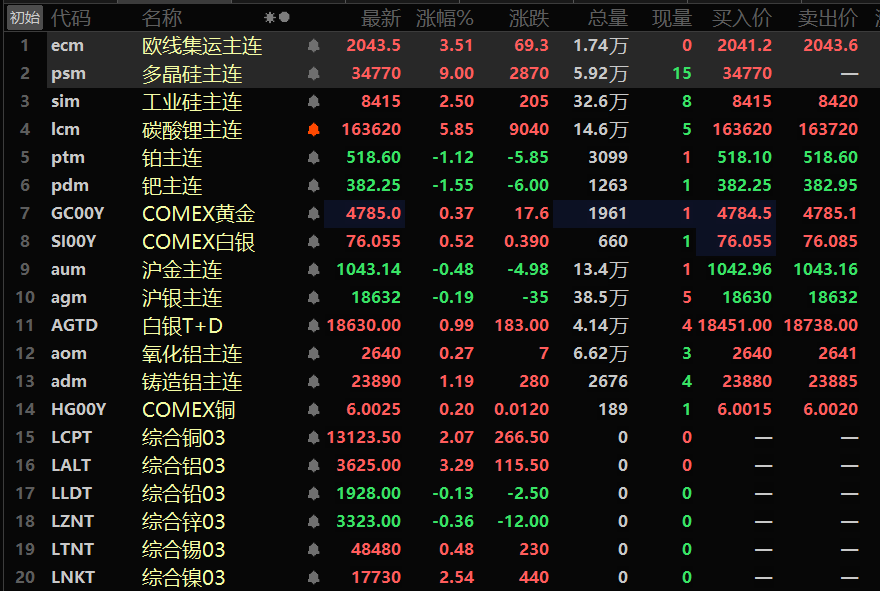
Task: Click the sun and dot icon in the header
Action: point(277,18)
